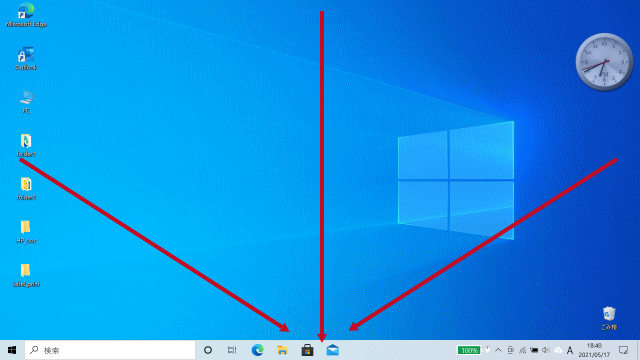640x360 pixels.
Task: Select the PC desktop icon
Action: tap(26, 102)
